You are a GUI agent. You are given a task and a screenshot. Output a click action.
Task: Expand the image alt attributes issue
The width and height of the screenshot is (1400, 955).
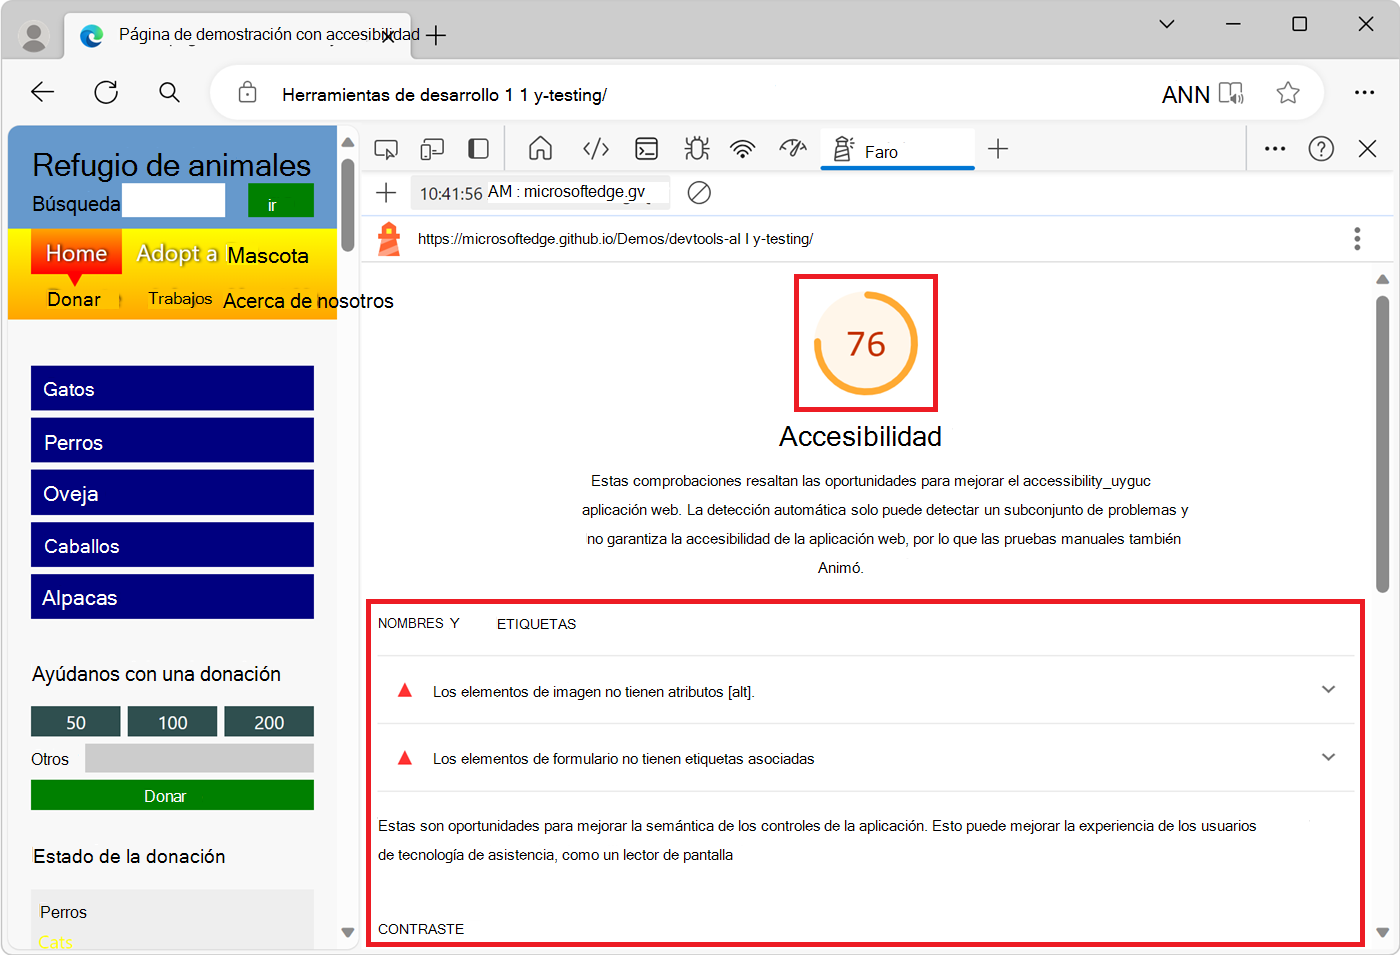click(x=1328, y=689)
